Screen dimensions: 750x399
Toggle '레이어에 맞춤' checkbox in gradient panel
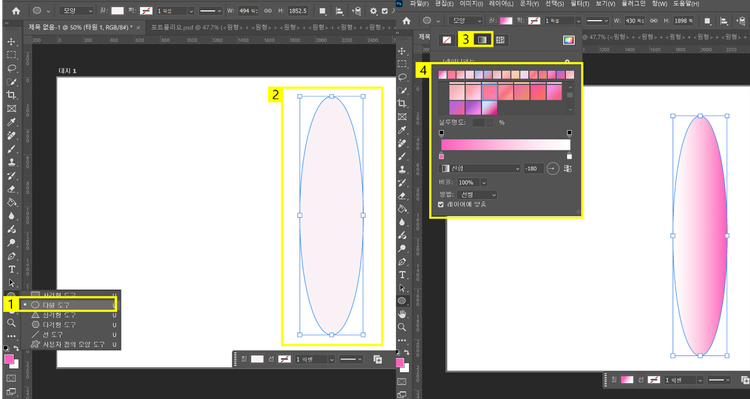pyautogui.click(x=441, y=204)
